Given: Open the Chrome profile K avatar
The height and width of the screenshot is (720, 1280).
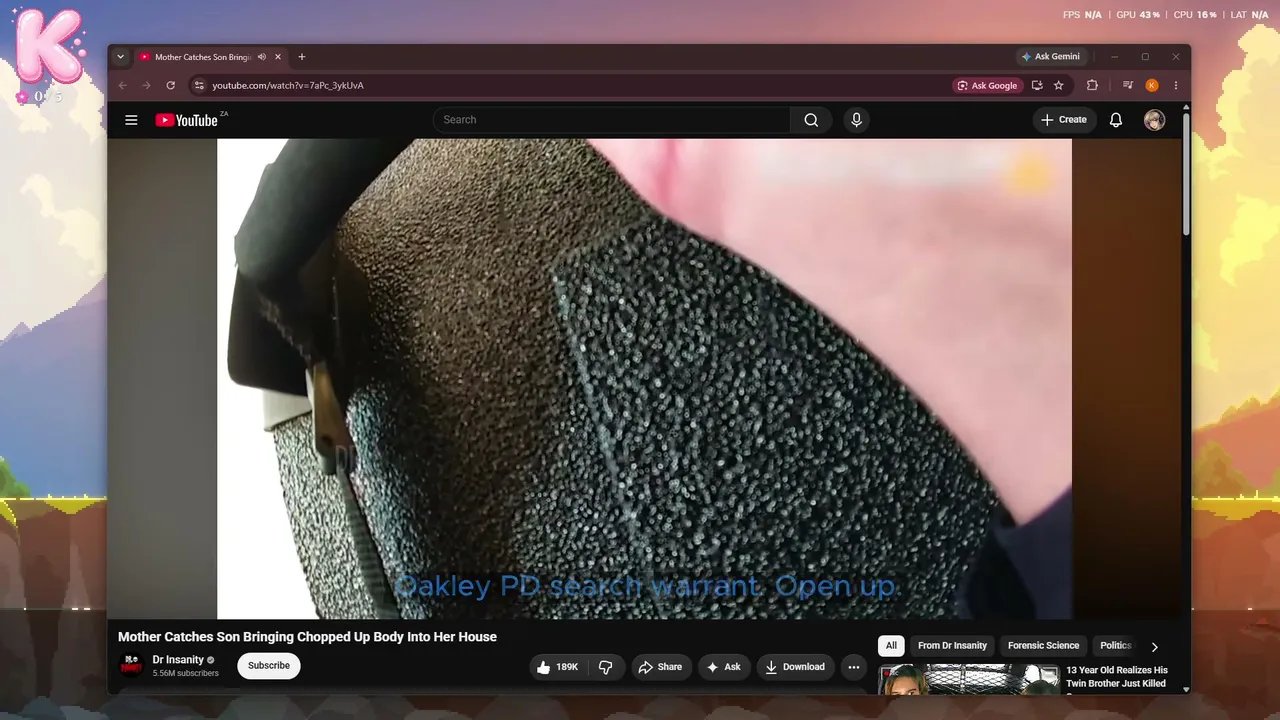Looking at the screenshot, I should (x=1152, y=86).
